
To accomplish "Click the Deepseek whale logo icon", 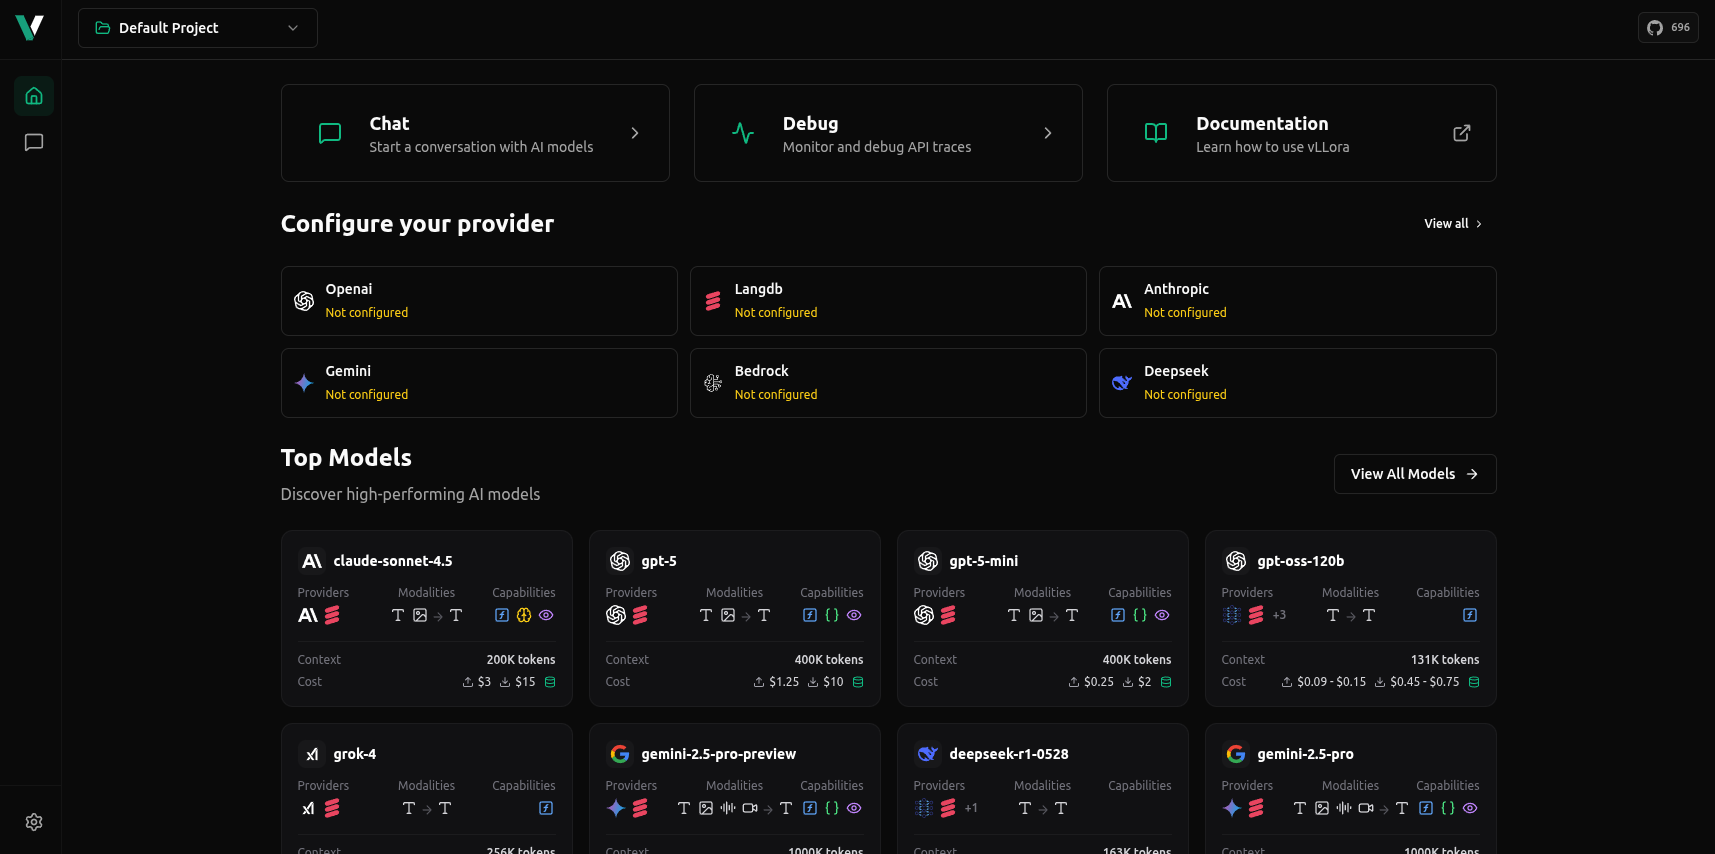I will 1122,383.
